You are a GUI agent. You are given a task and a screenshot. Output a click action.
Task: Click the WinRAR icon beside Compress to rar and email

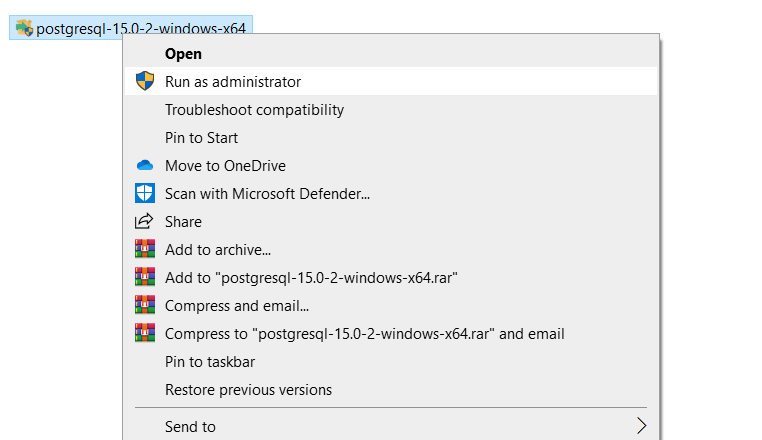(x=145, y=333)
